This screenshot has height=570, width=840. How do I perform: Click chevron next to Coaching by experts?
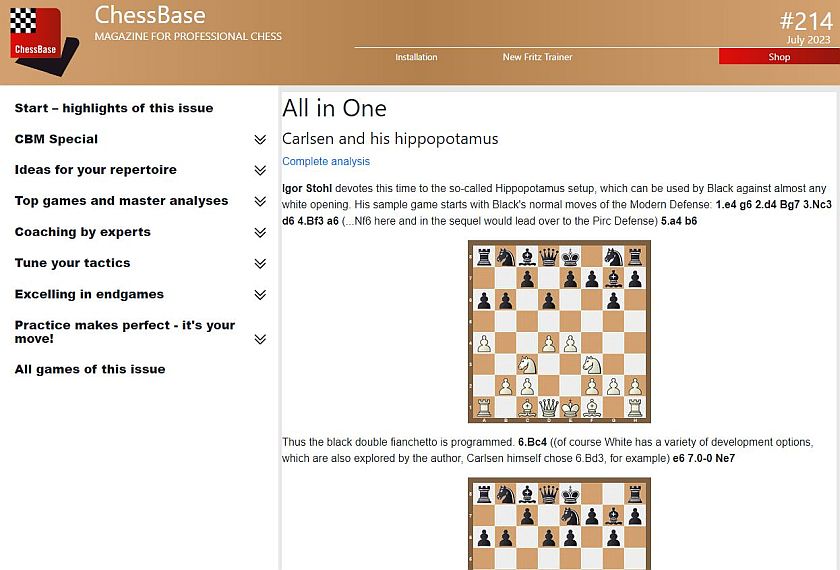(260, 233)
